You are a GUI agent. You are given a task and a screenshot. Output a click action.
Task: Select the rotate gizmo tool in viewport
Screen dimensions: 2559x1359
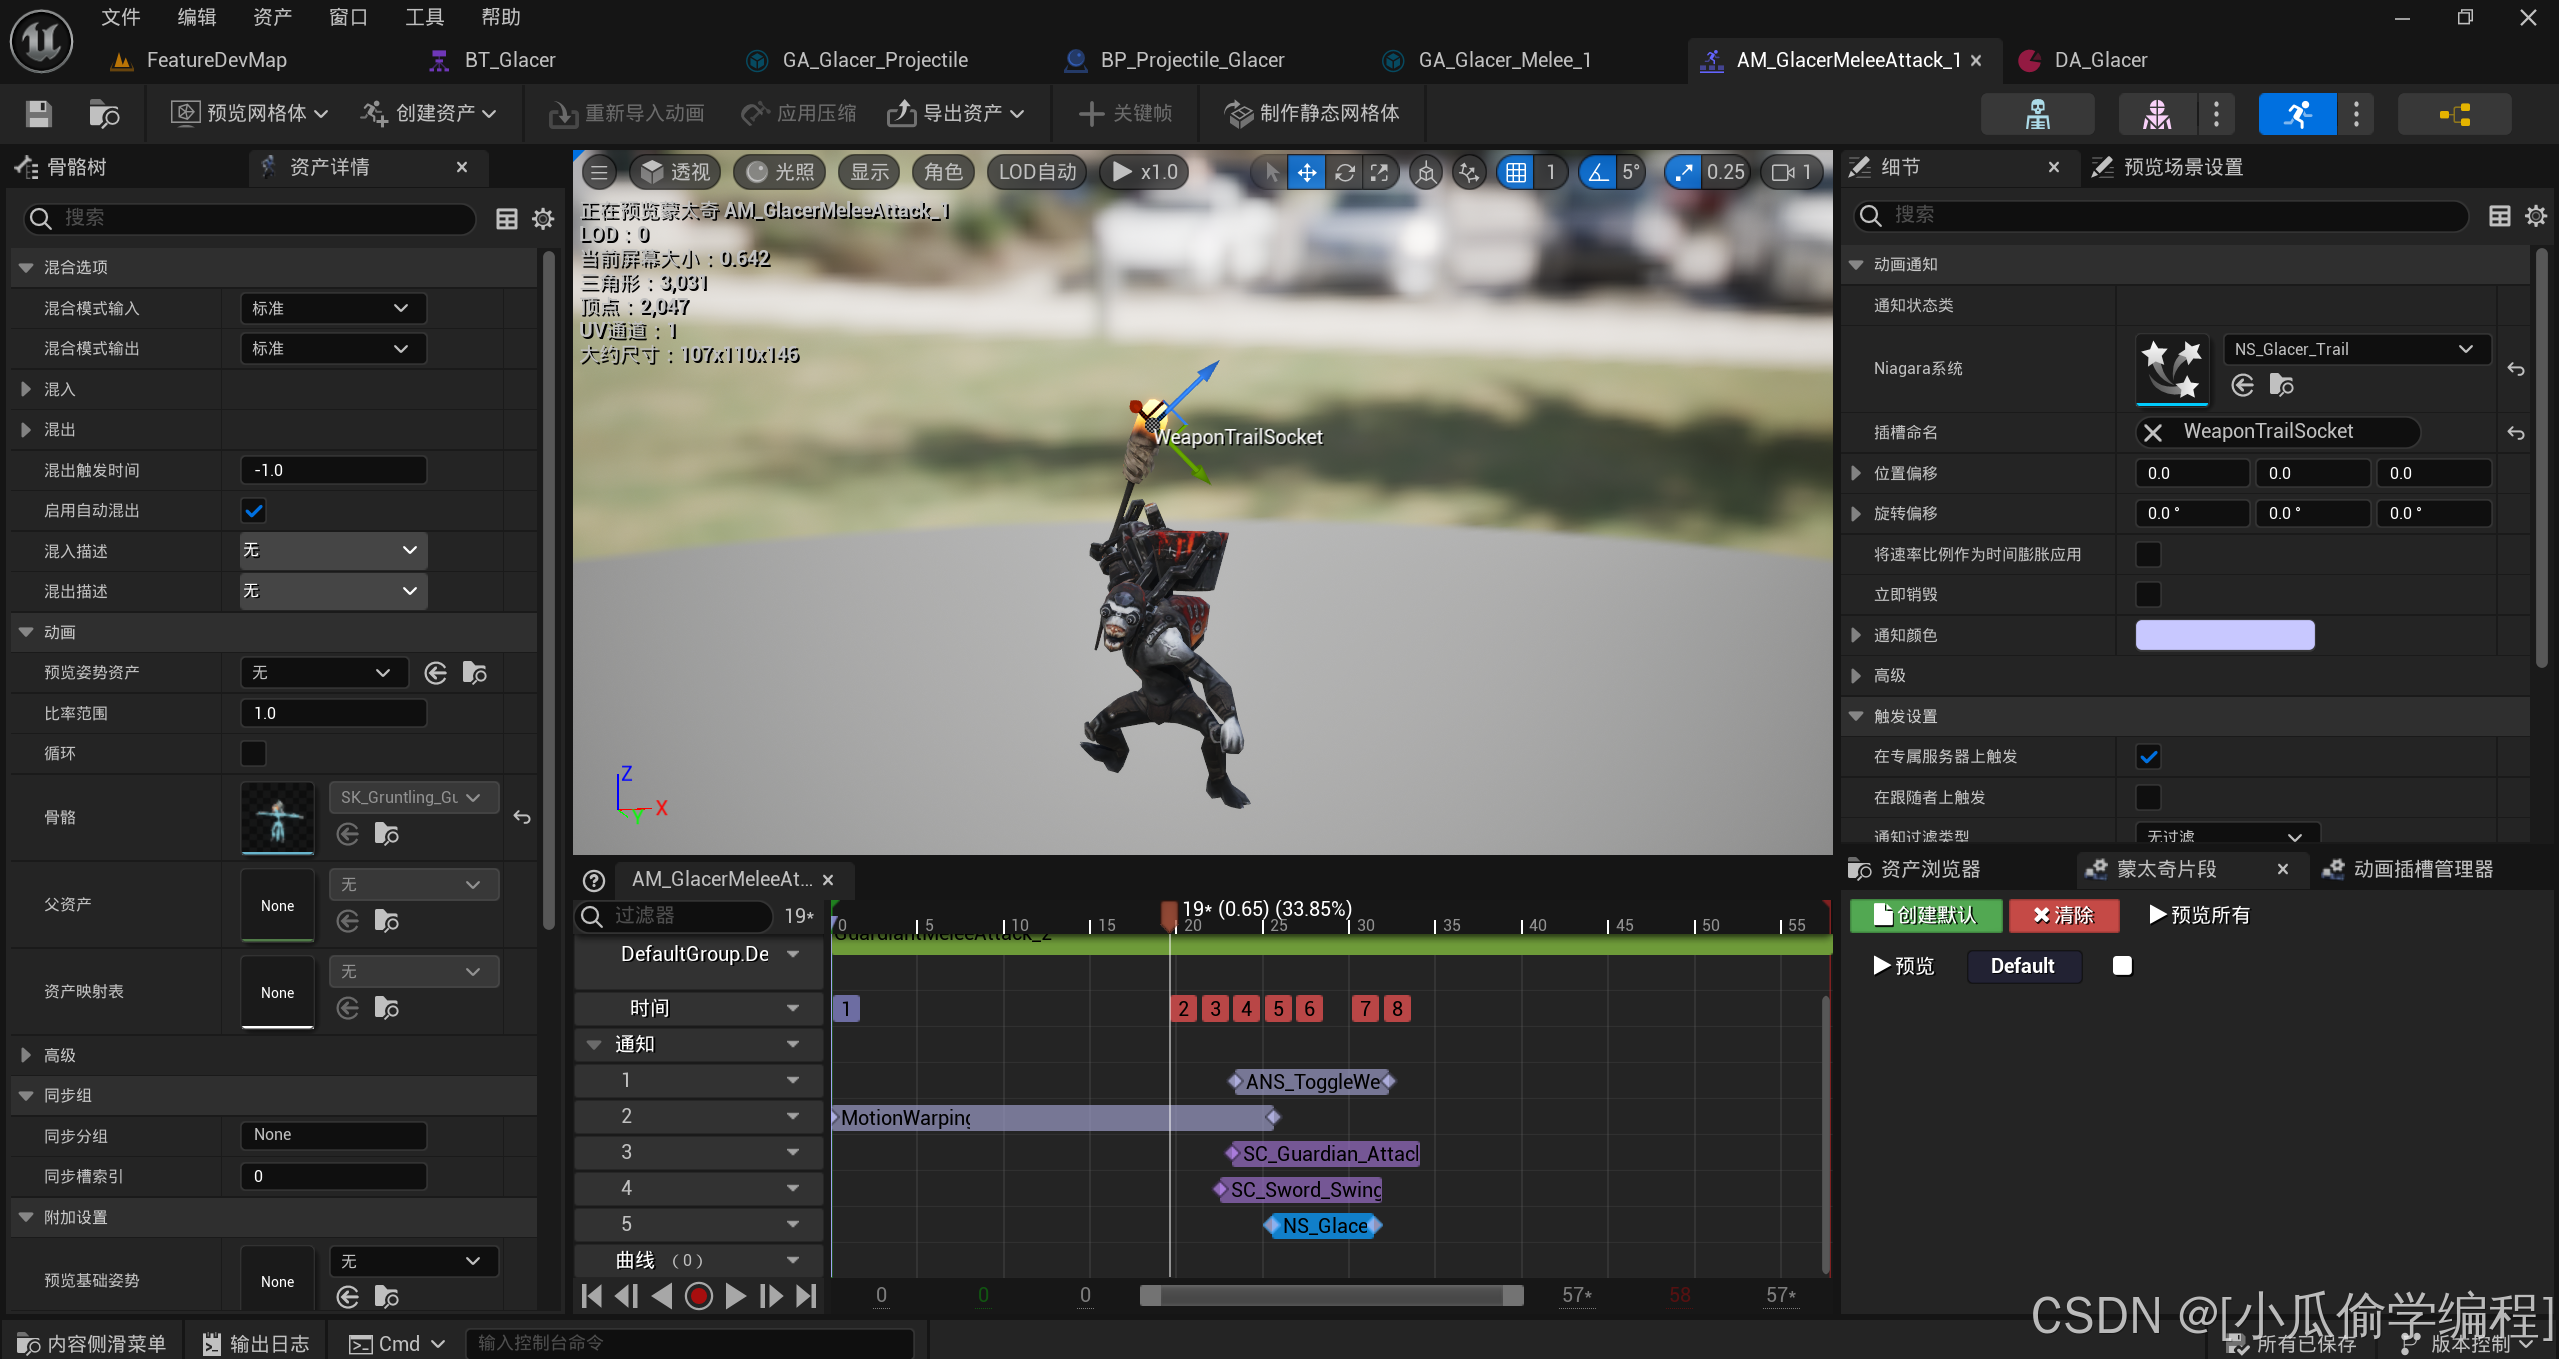point(1344,172)
